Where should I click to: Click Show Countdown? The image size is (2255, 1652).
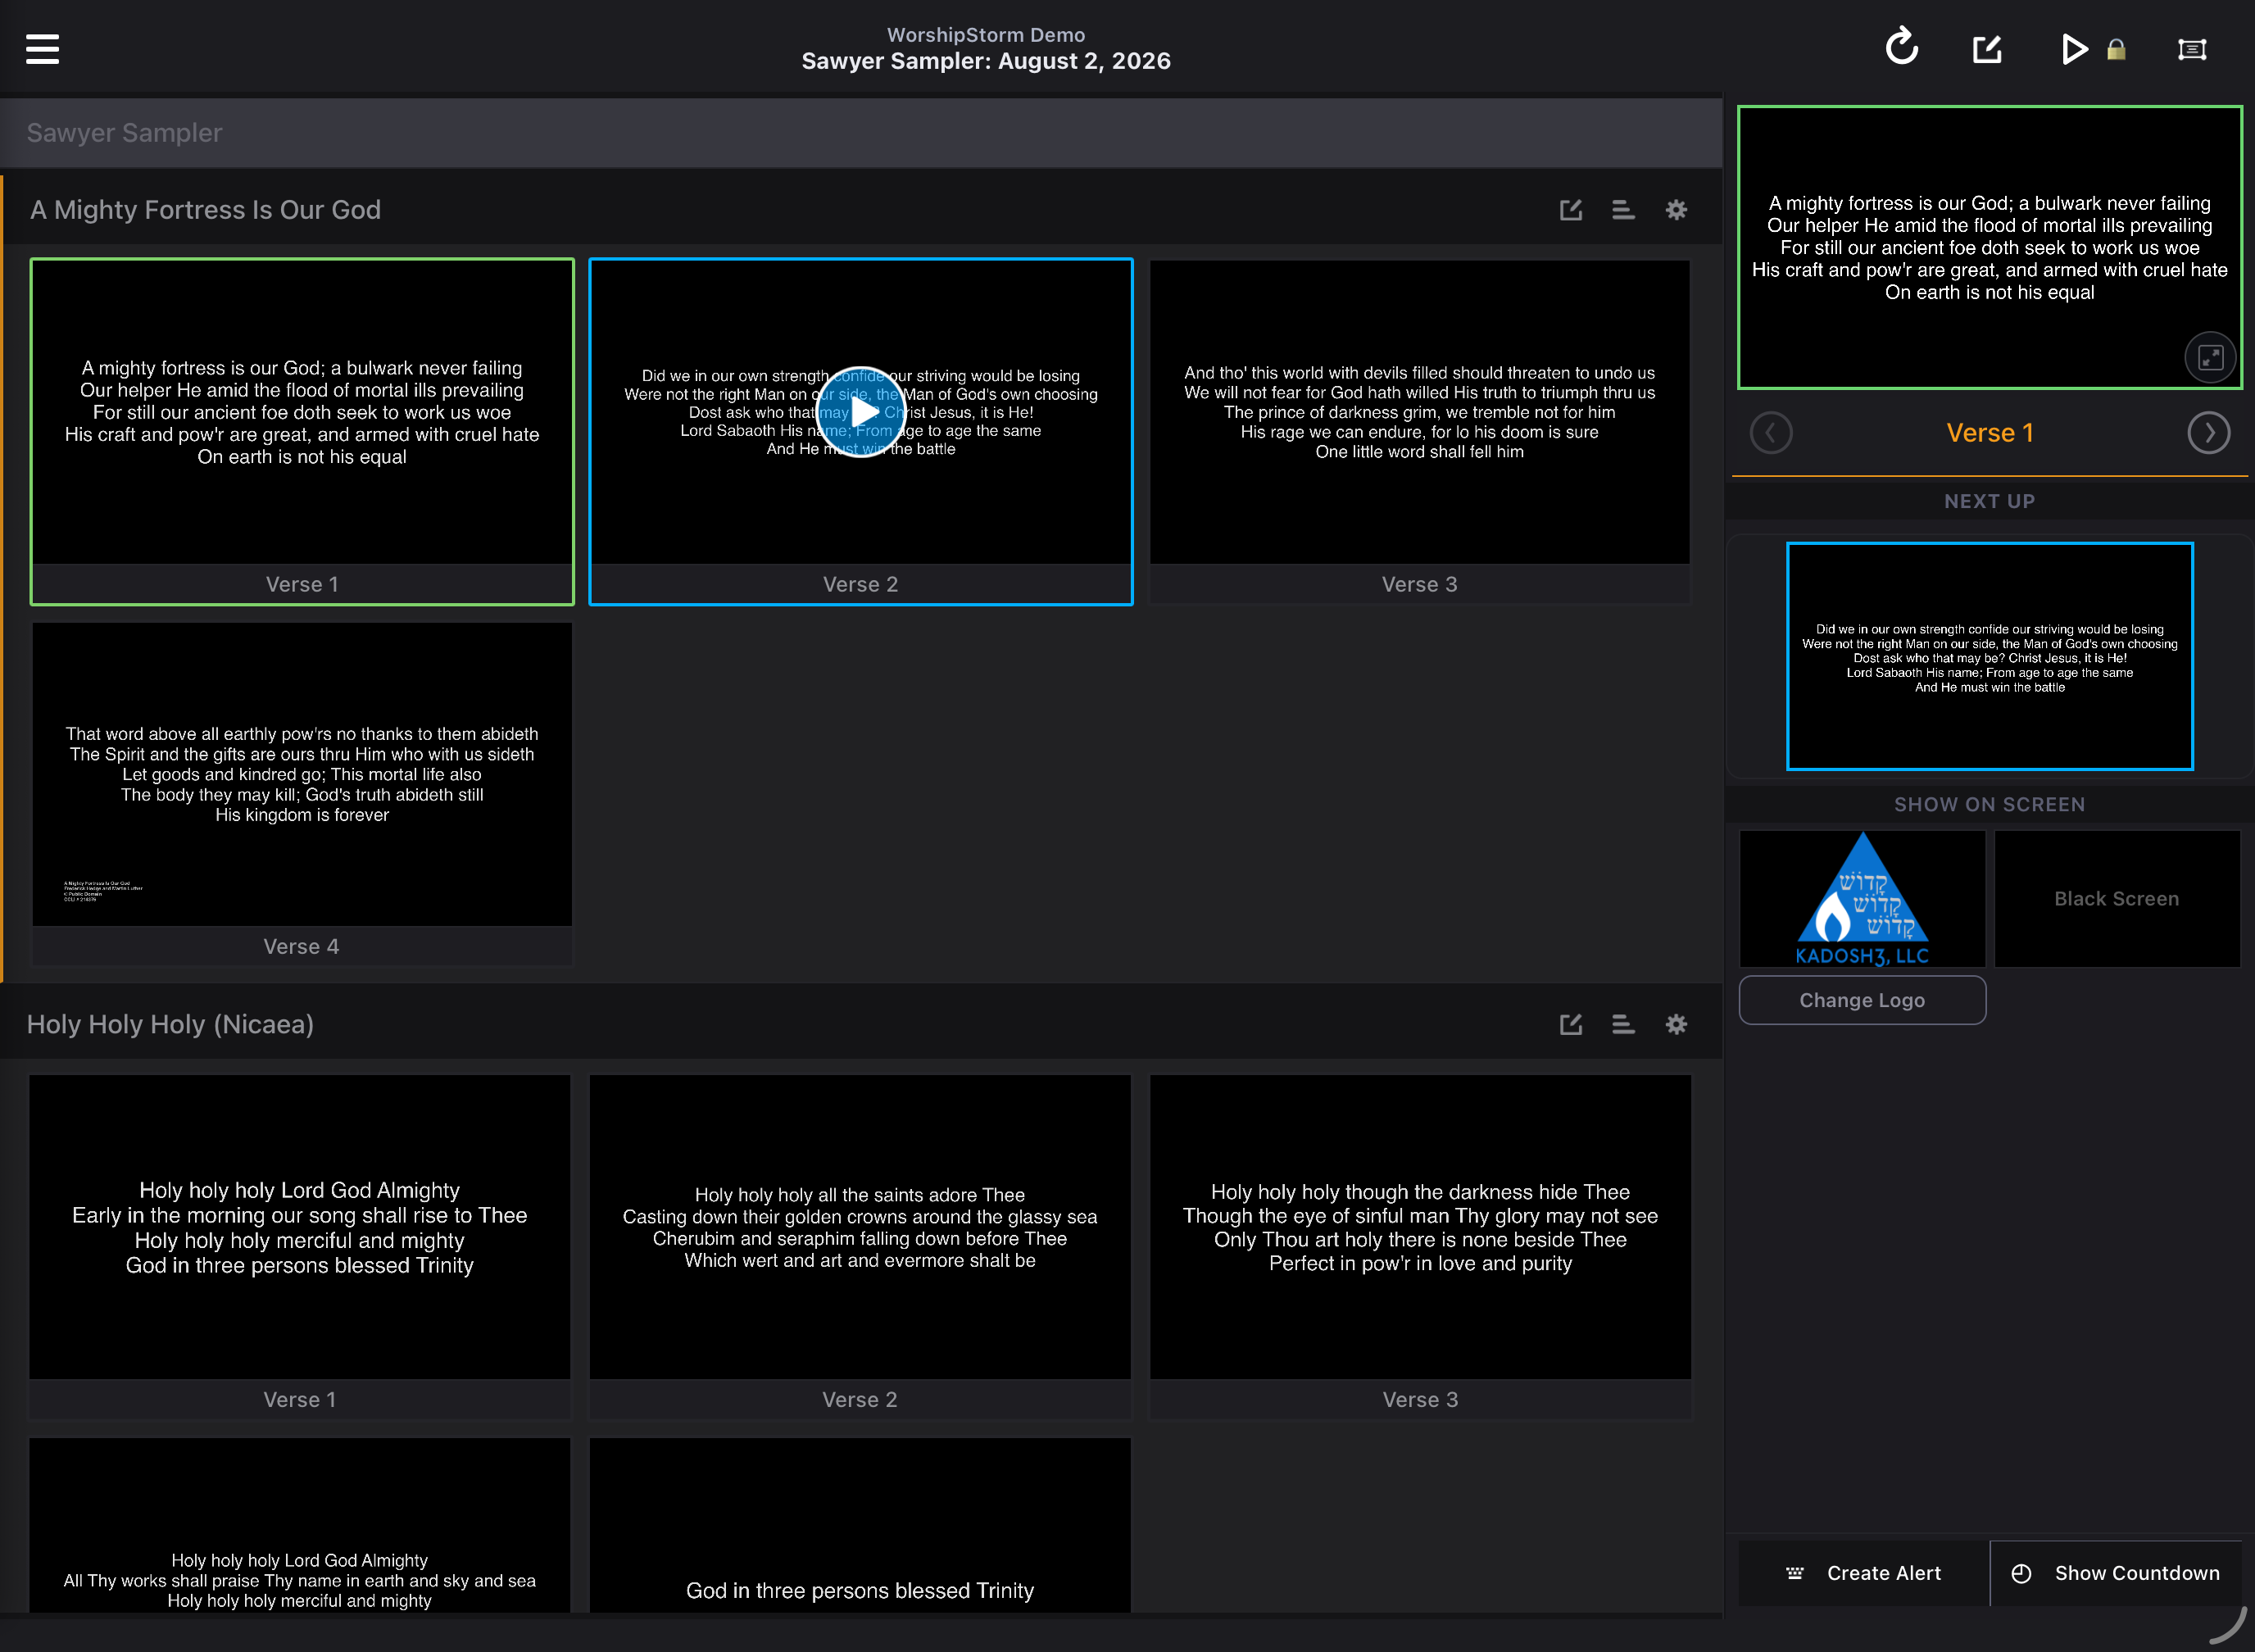point(2116,1573)
